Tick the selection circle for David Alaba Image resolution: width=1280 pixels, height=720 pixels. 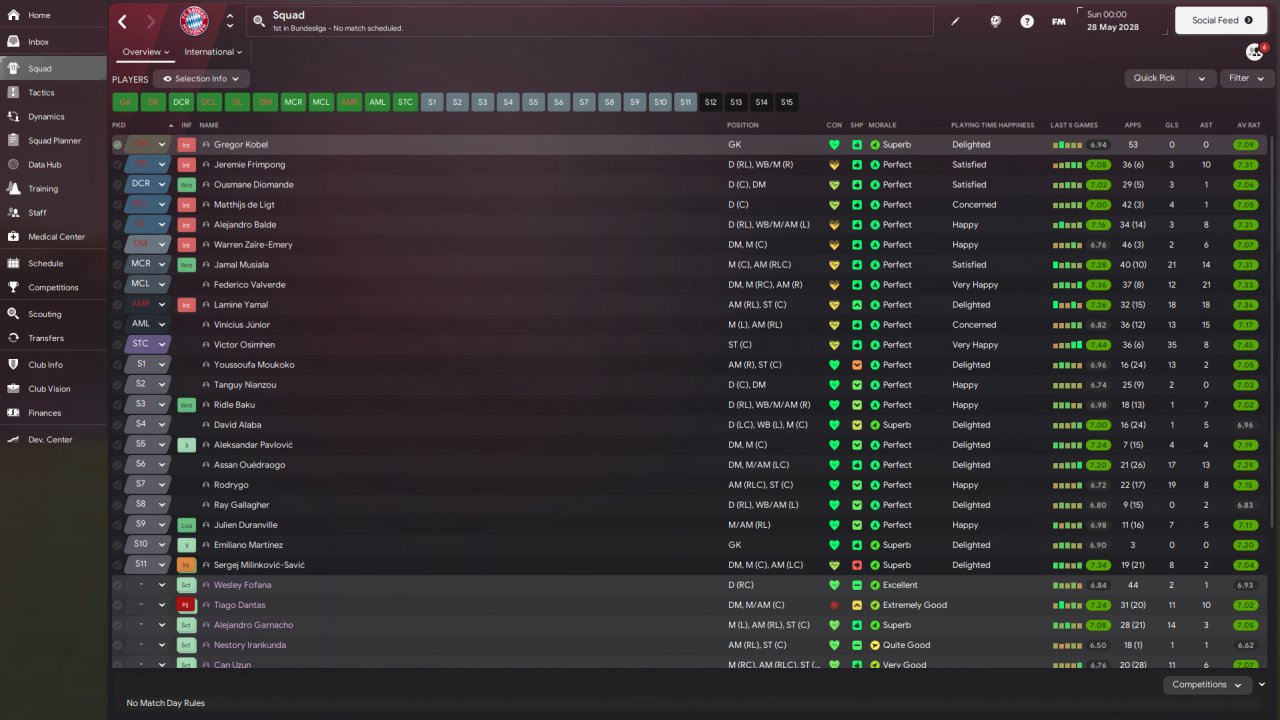click(118, 425)
